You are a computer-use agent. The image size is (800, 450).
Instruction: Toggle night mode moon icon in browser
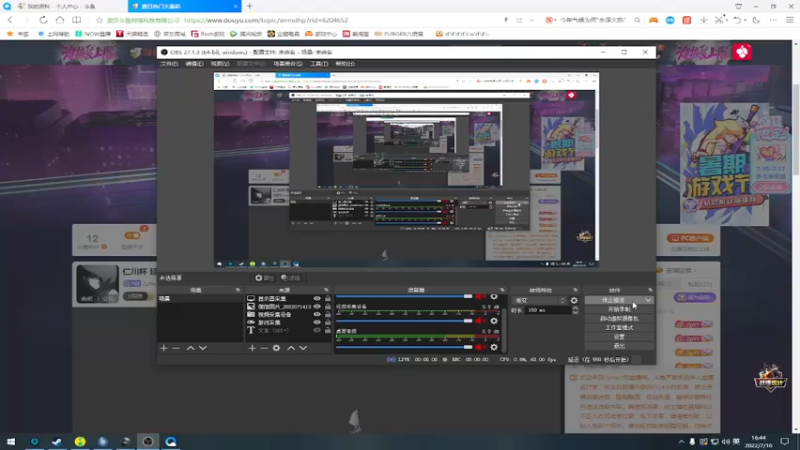point(756,20)
